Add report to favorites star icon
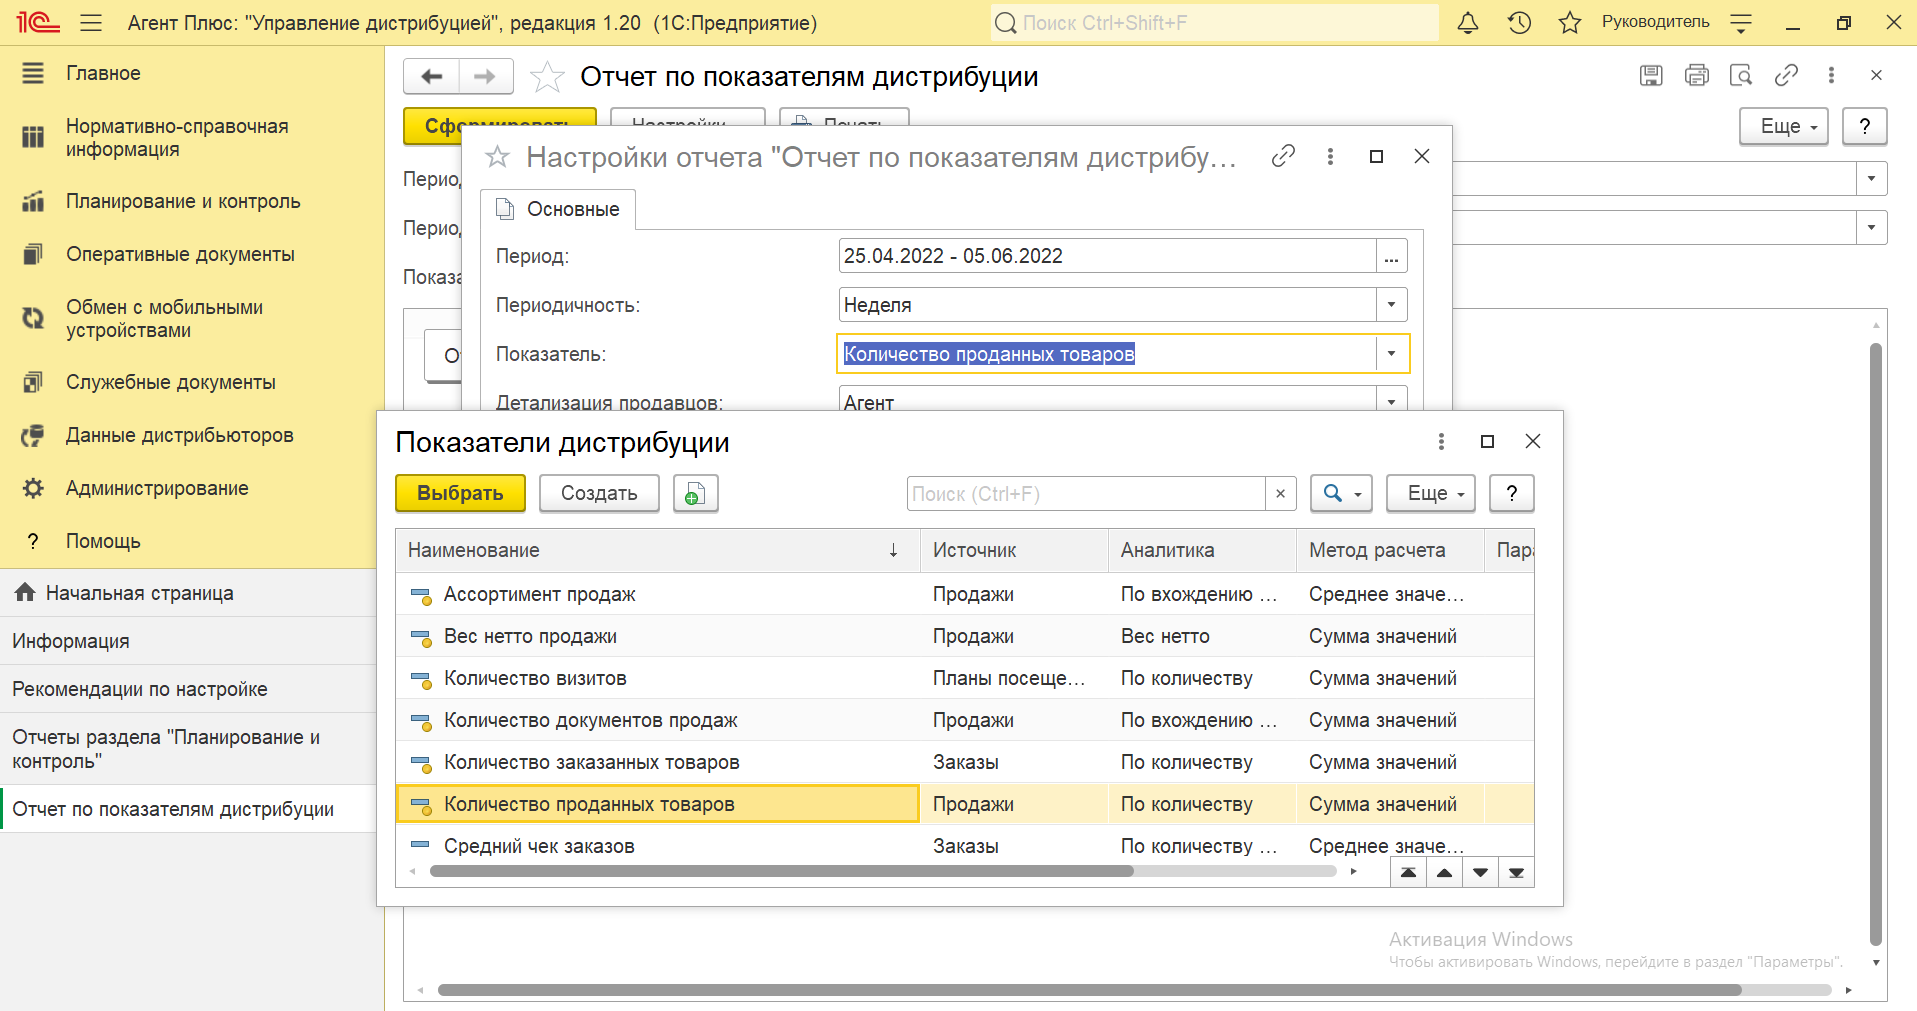The height and width of the screenshot is (1011, 1917). pyautogui.click(x=547, y=76)
